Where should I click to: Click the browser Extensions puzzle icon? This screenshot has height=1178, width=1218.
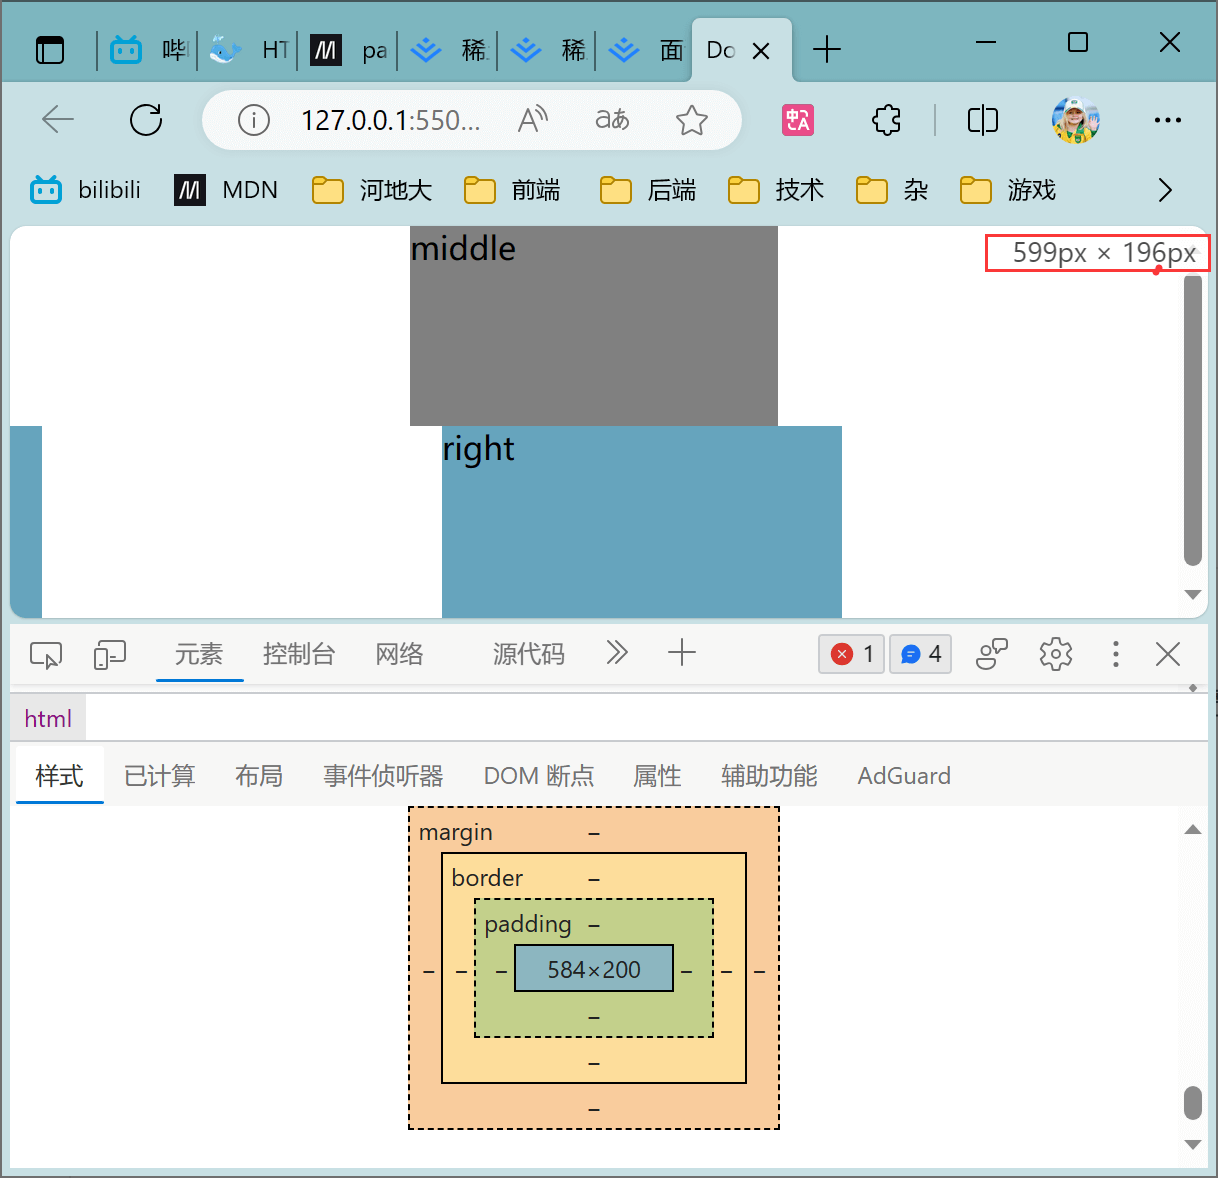click(886, 120)
